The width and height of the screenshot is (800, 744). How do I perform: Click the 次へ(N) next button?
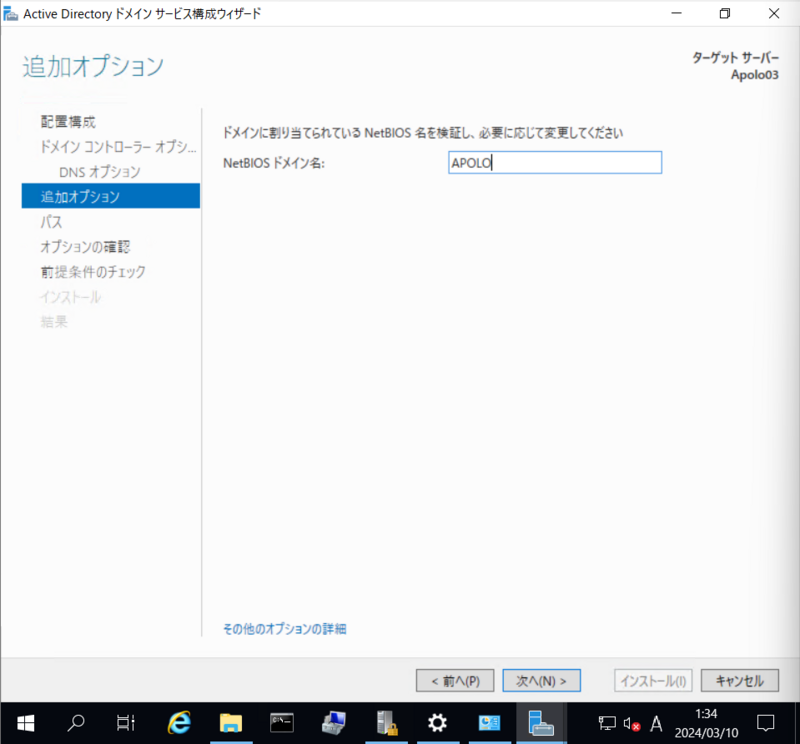coord(541,681)
